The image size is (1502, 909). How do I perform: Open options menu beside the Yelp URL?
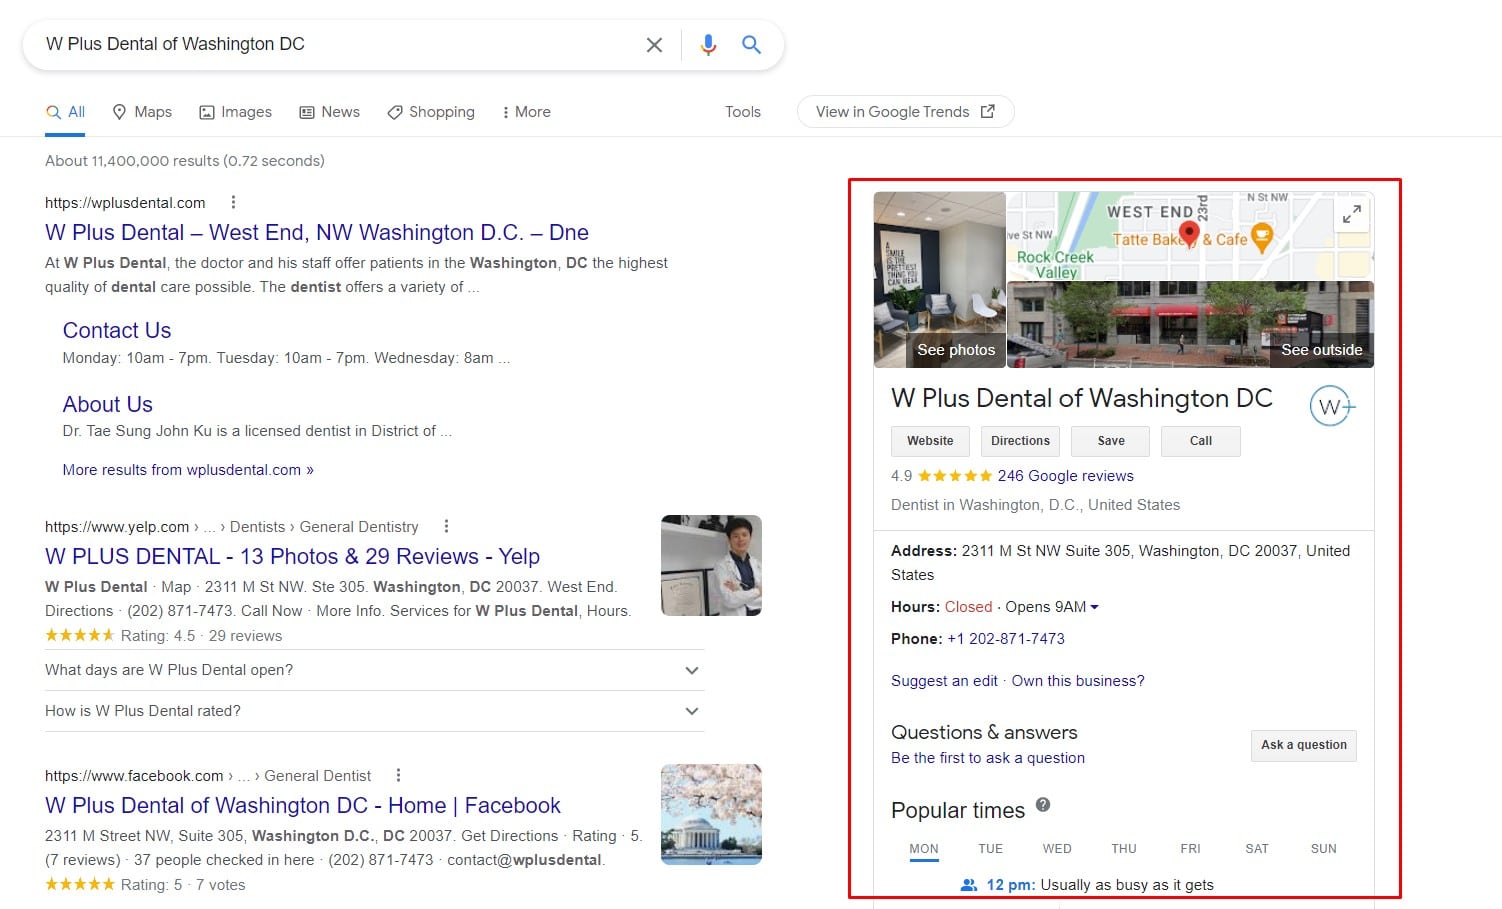(446, 526)
